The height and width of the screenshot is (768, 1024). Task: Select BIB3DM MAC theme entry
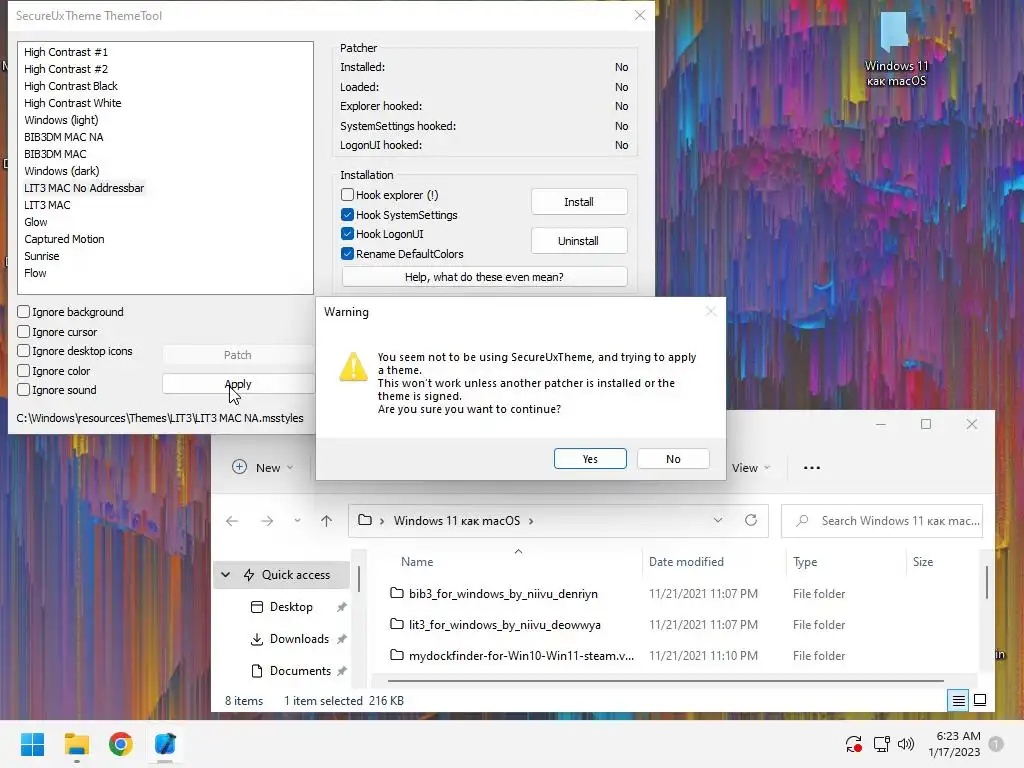[56, 154]
